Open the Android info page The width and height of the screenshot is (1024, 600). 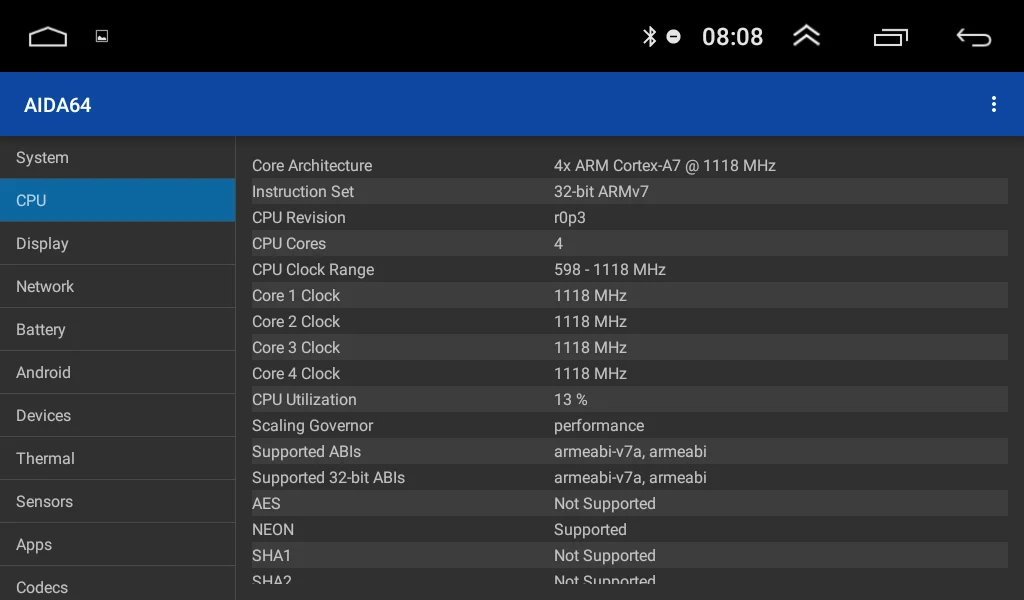click(x=118, y=373)
